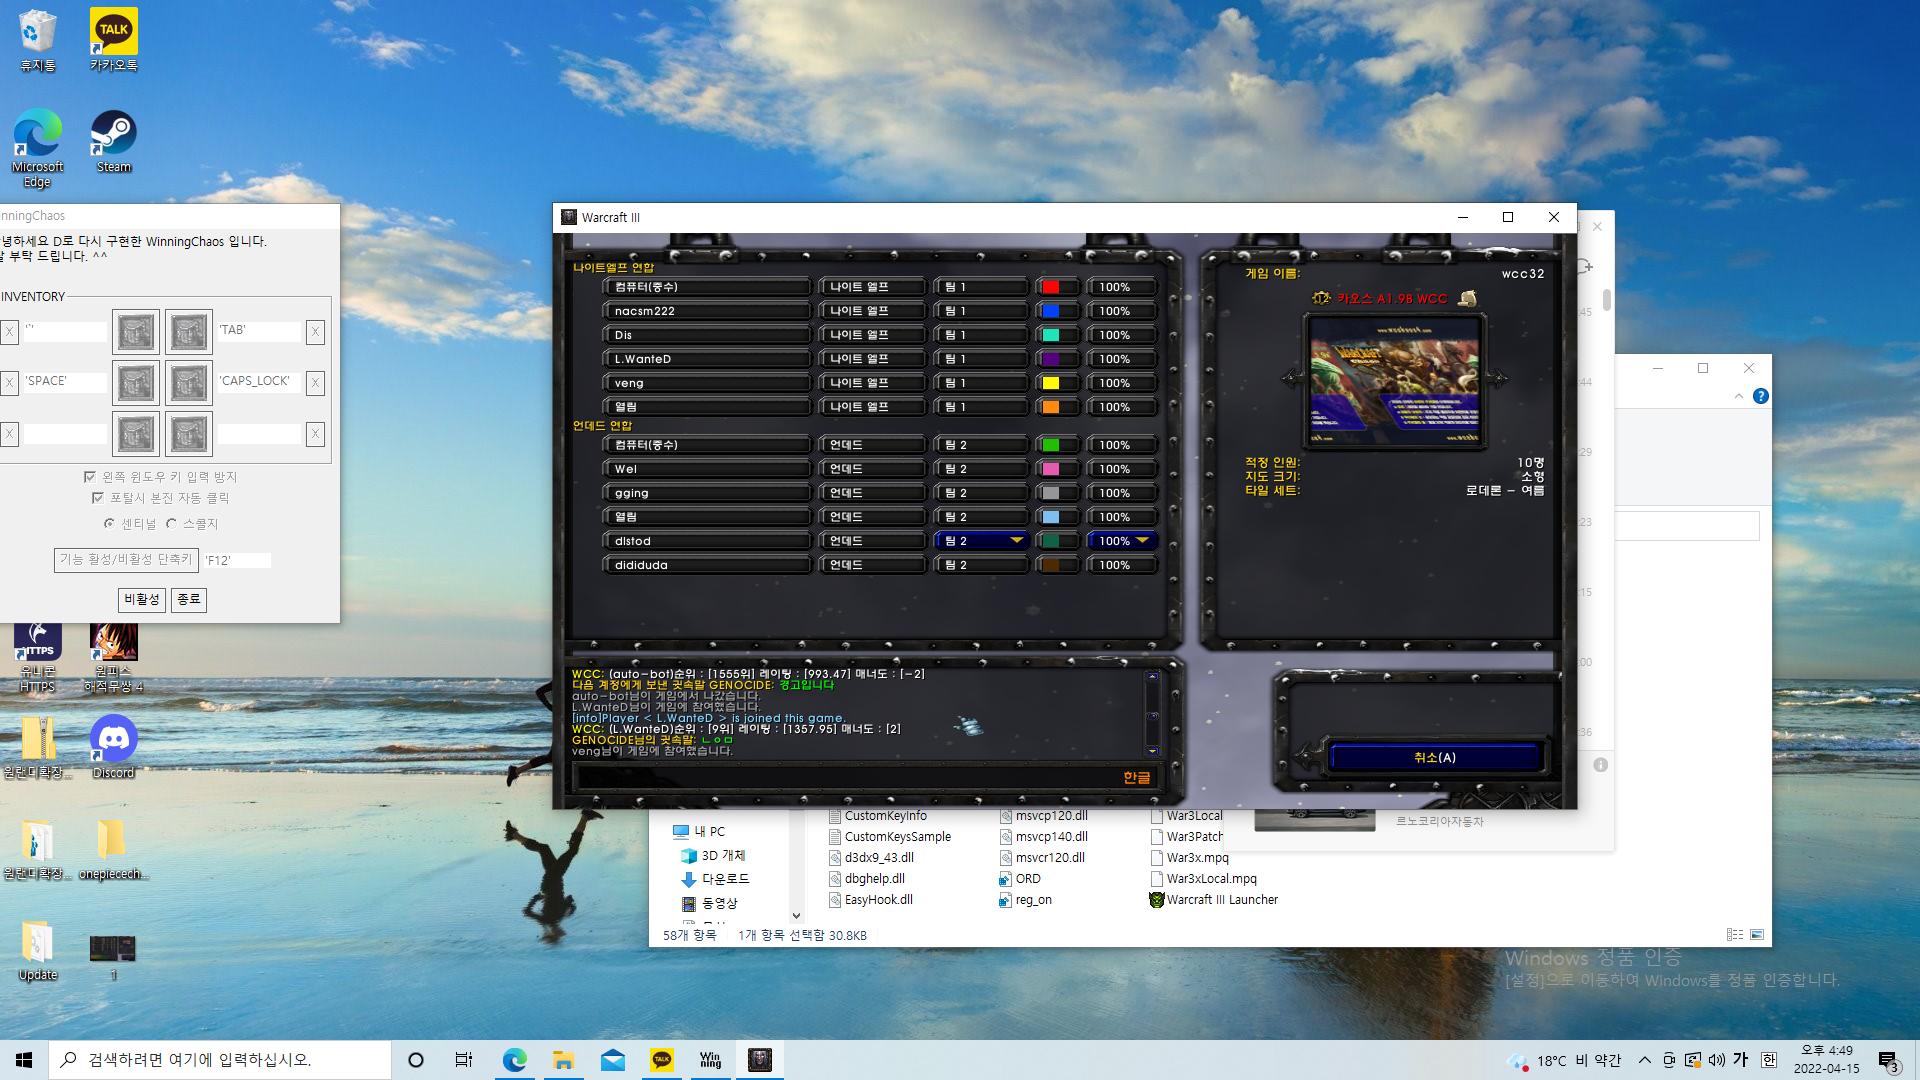Click the chat log scroll-down arrow
1920x1080 pixels.
[1152, 750]
